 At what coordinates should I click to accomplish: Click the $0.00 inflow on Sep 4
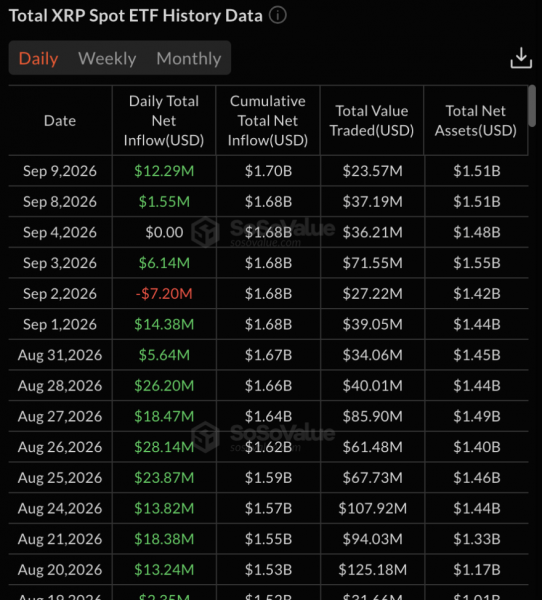(164, 232)
